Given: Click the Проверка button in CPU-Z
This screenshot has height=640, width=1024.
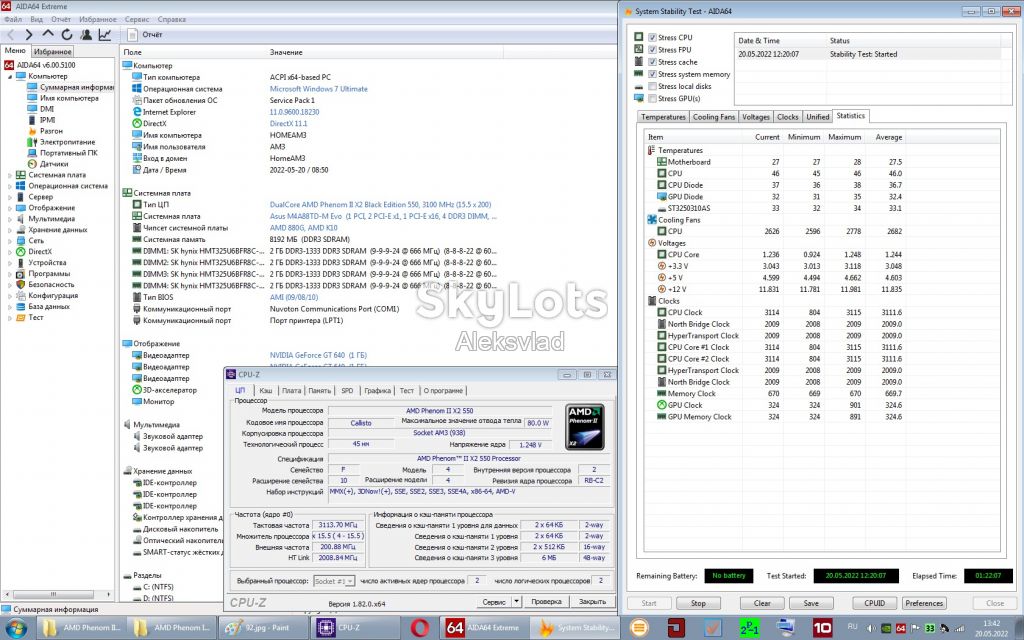Looking at the screenshot, I should pos(546,601).
